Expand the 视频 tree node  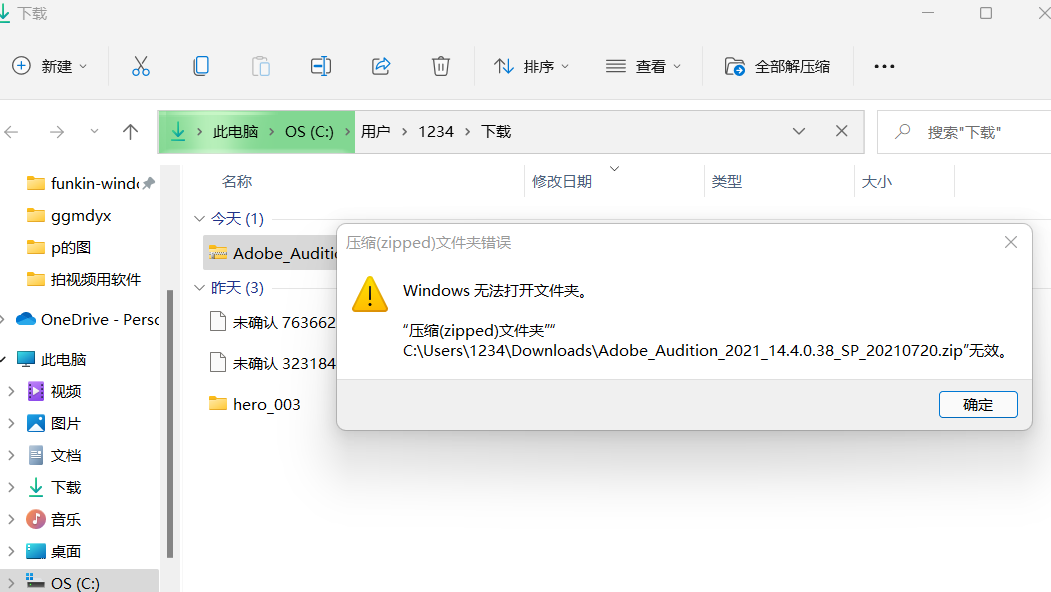pos(11,392)
